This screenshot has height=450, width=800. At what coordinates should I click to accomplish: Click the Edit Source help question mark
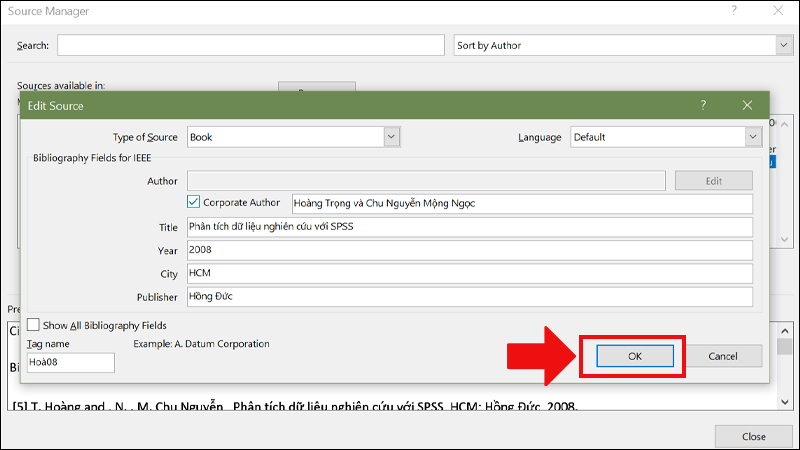703,105
